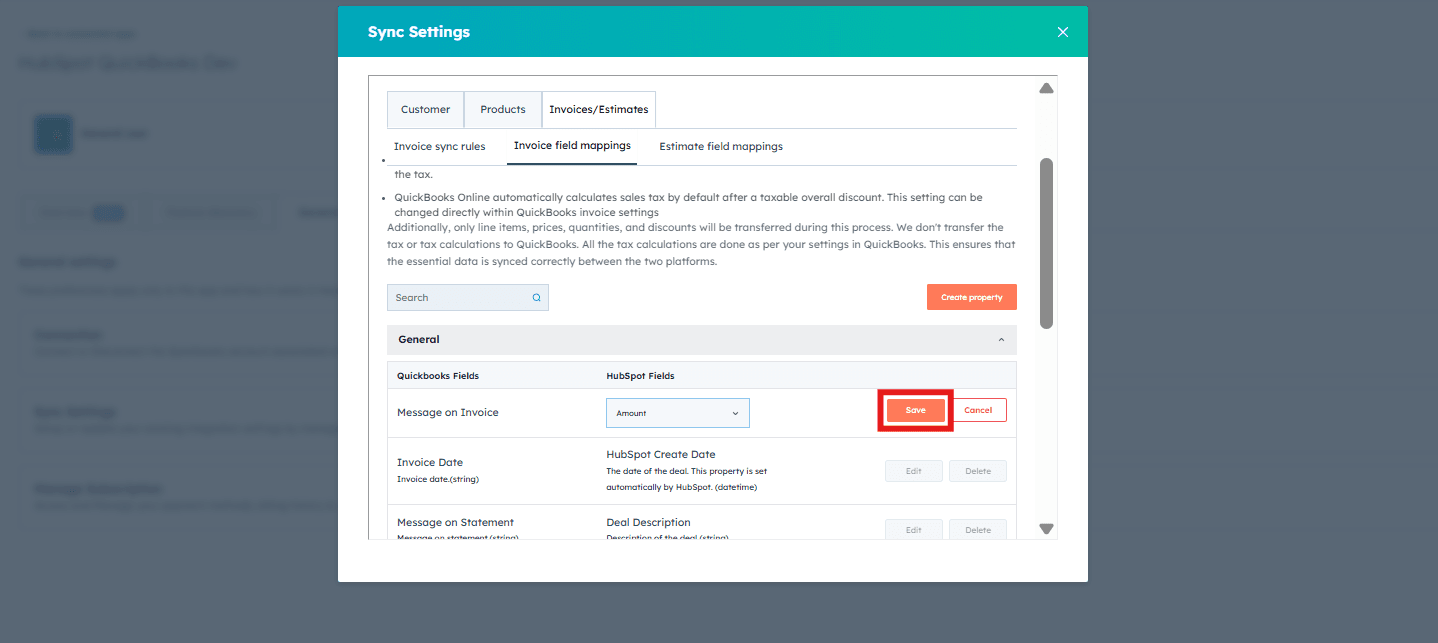1438x643 pixels.
Task: Click the Sync Settings title
Action: (x=419, y=32)
